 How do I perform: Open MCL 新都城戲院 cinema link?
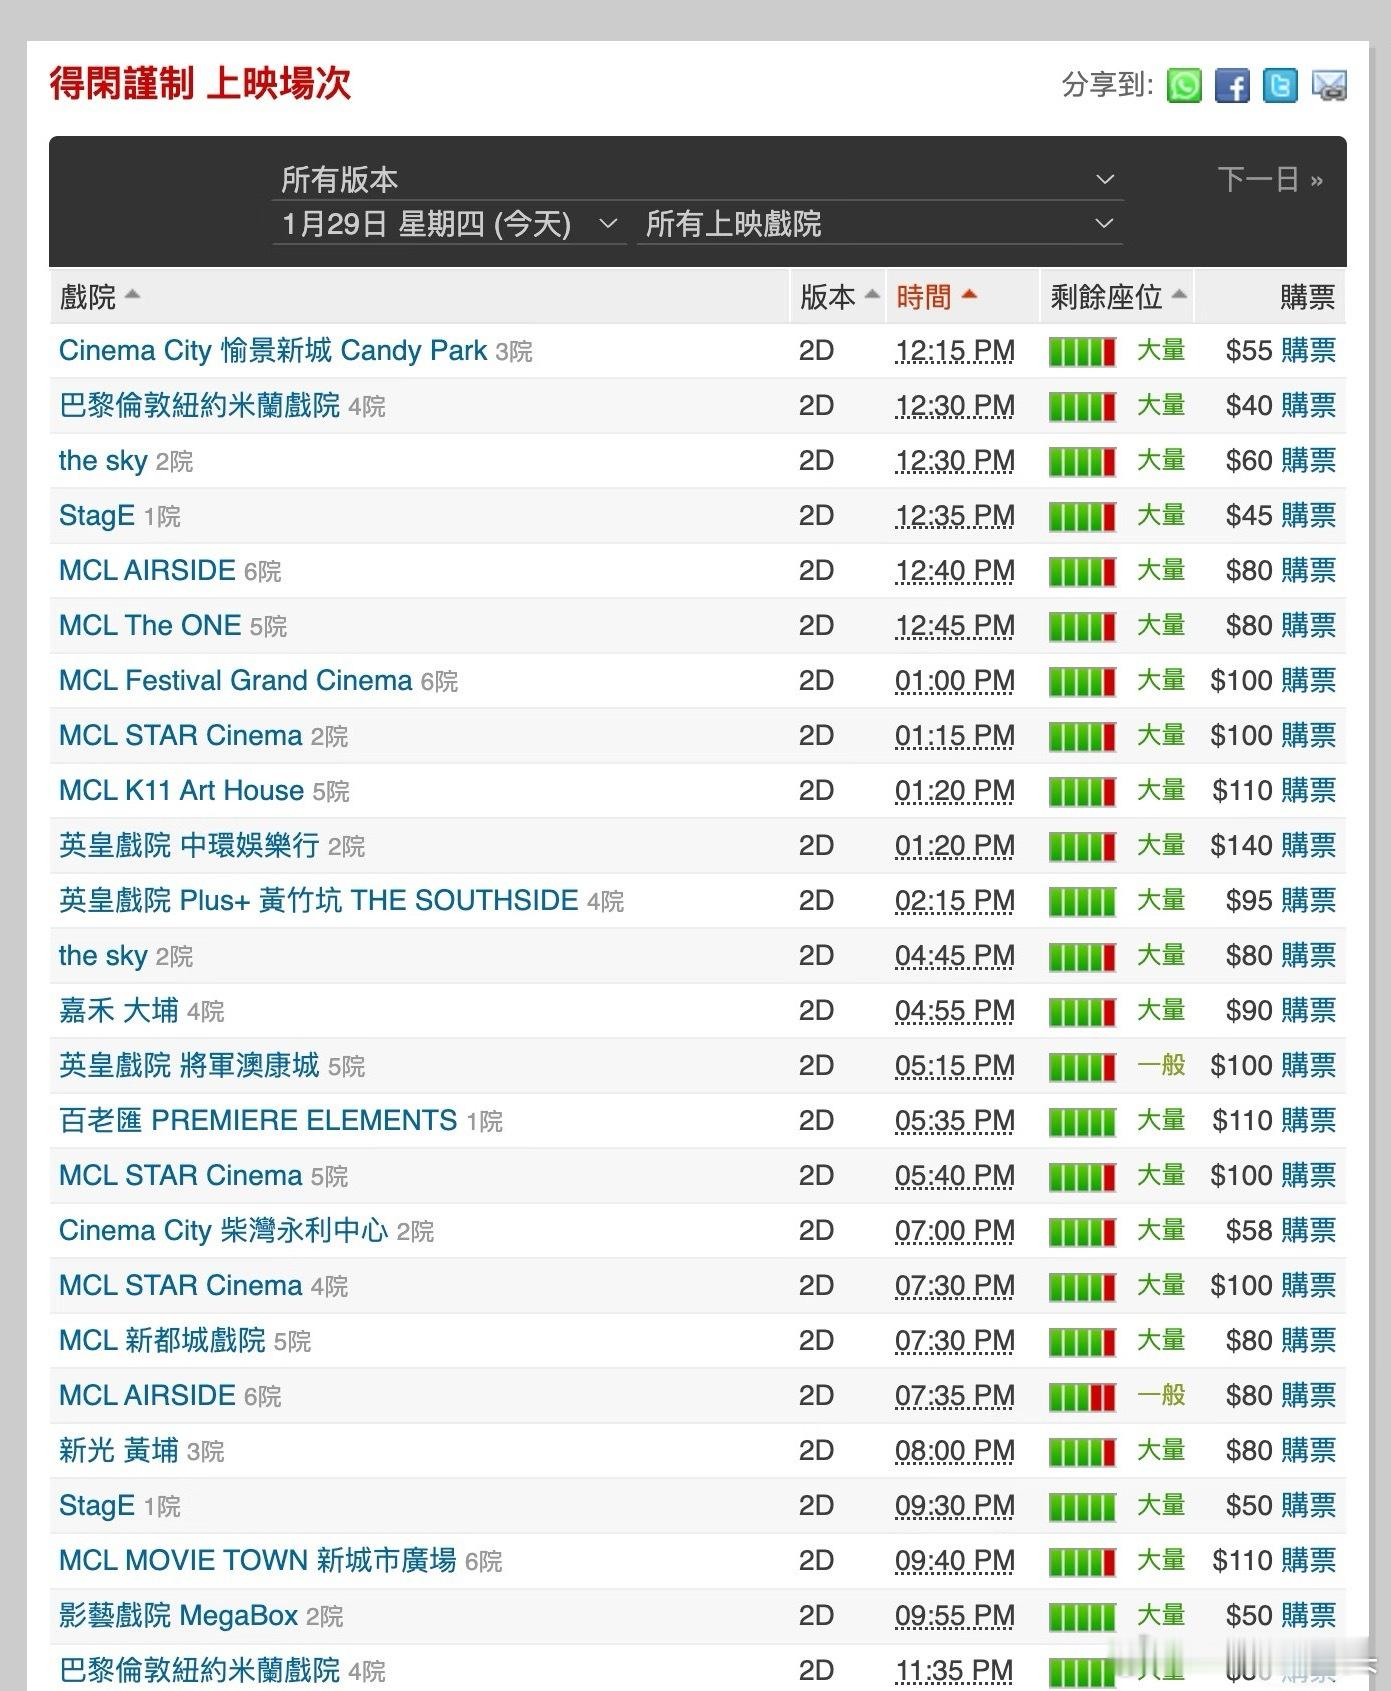click(x=162, y=1341)
